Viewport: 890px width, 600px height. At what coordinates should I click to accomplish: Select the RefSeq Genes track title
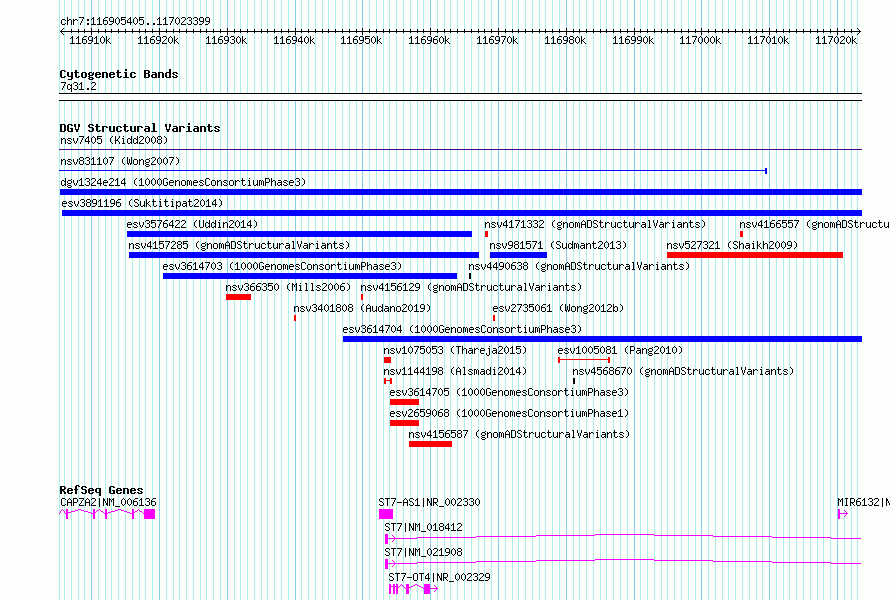pos(101,490)
